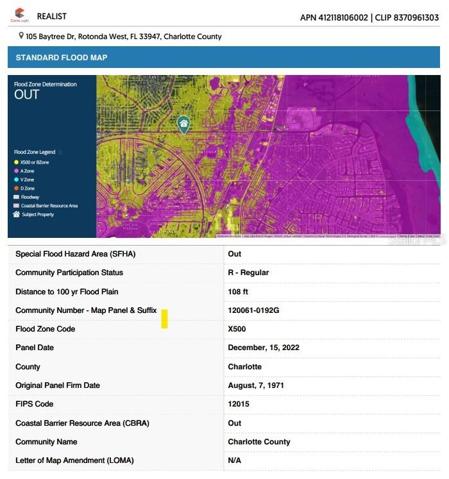Click the 12015 FIPS value

pos(238,404)
